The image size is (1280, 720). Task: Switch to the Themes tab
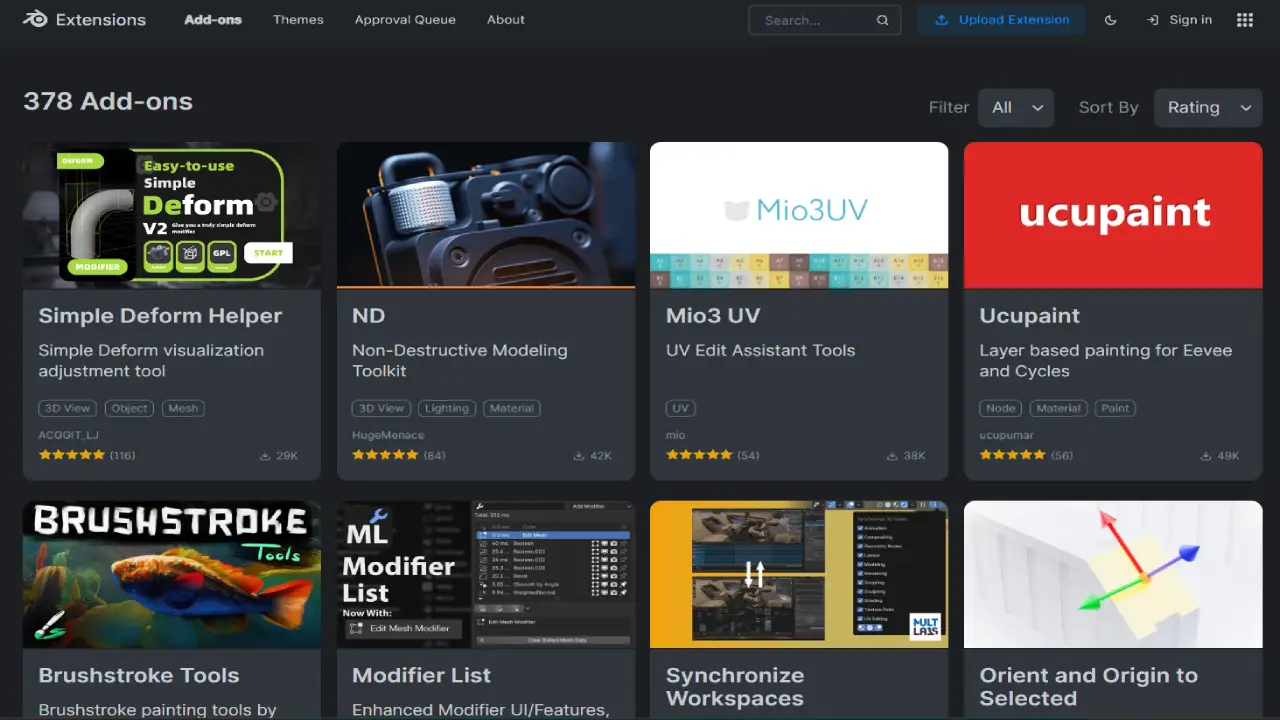(x=298, y=19)
